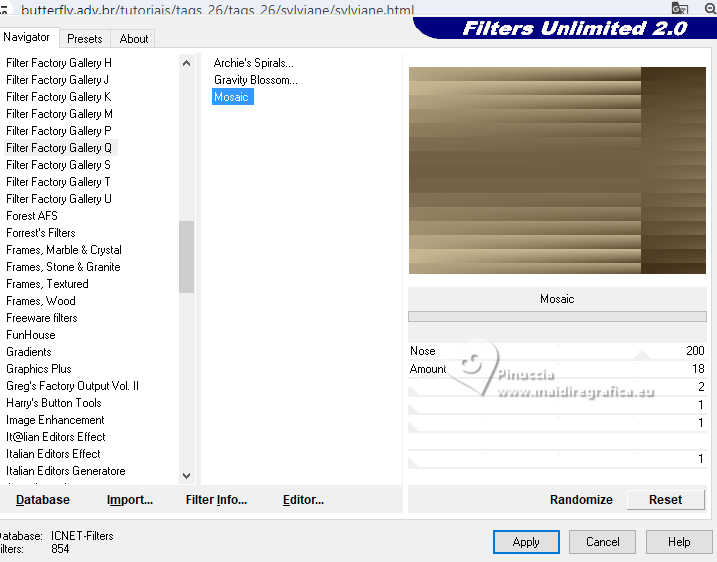Choose the Mosaic filter

pyautogui.click(x=233, y=96)
